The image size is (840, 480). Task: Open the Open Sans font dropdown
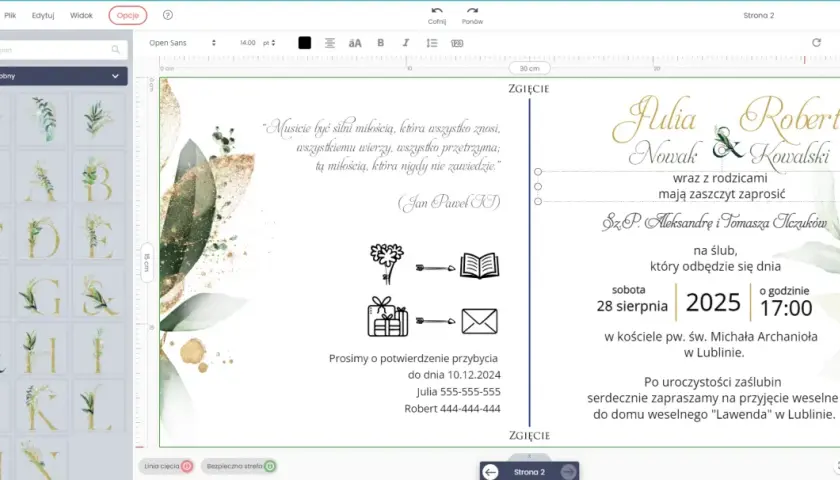pos(182,43)
